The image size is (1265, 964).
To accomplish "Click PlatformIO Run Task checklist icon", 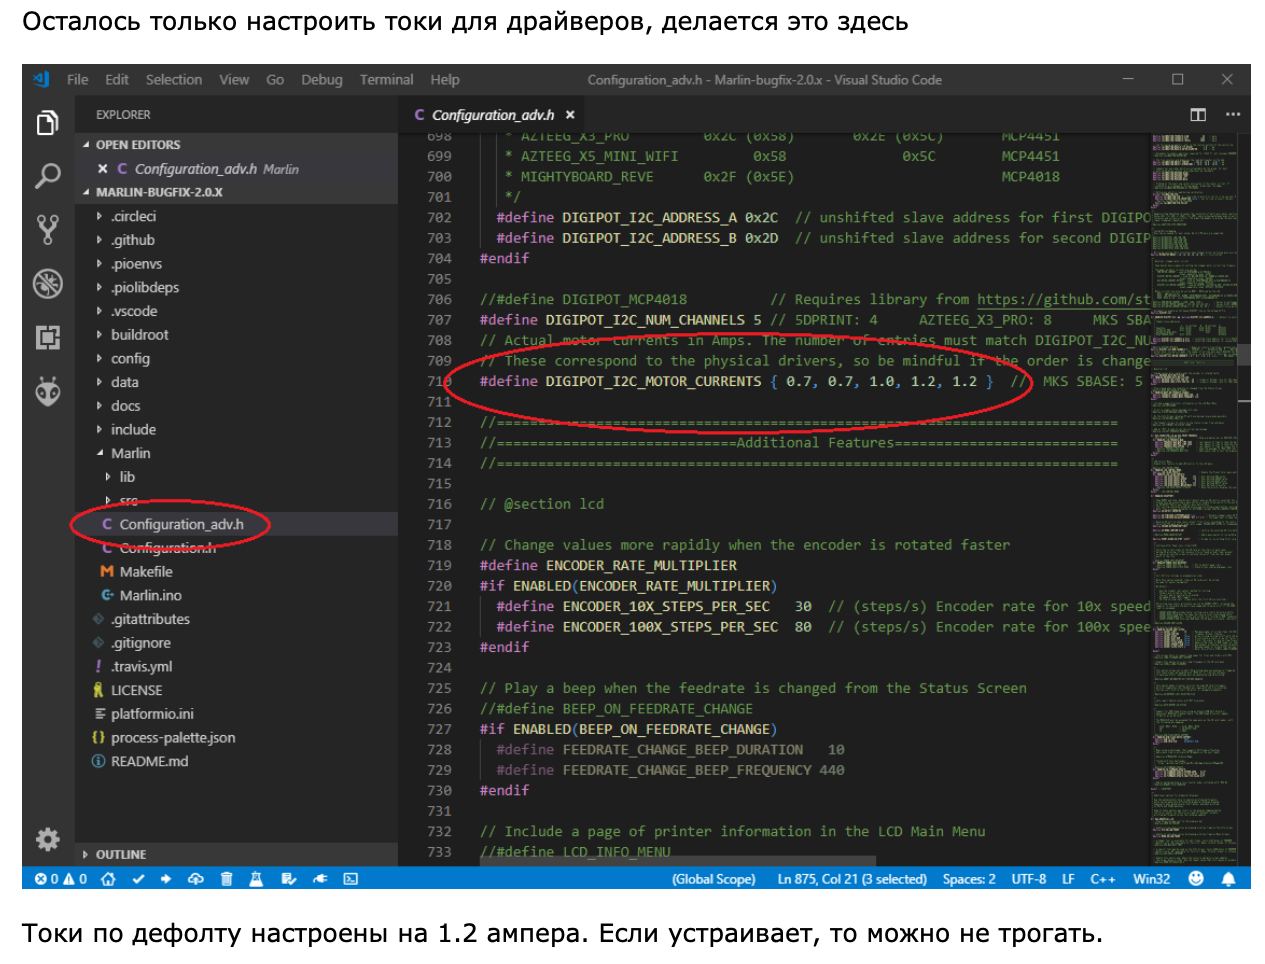I will (x=289, y=879).
